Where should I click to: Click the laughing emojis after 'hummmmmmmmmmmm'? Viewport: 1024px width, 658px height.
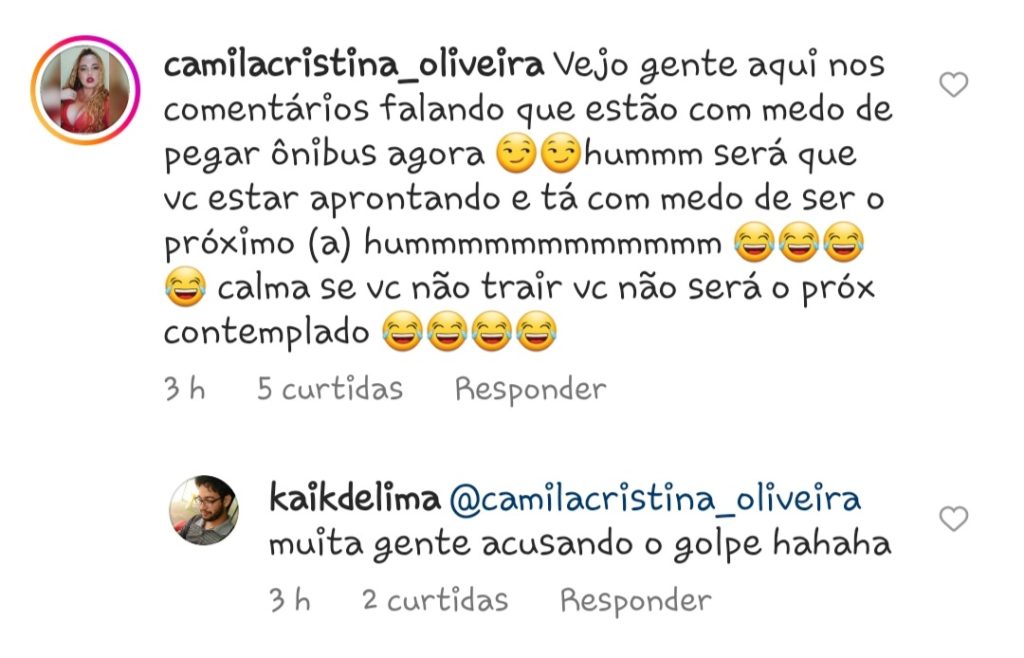pos(799,242)
